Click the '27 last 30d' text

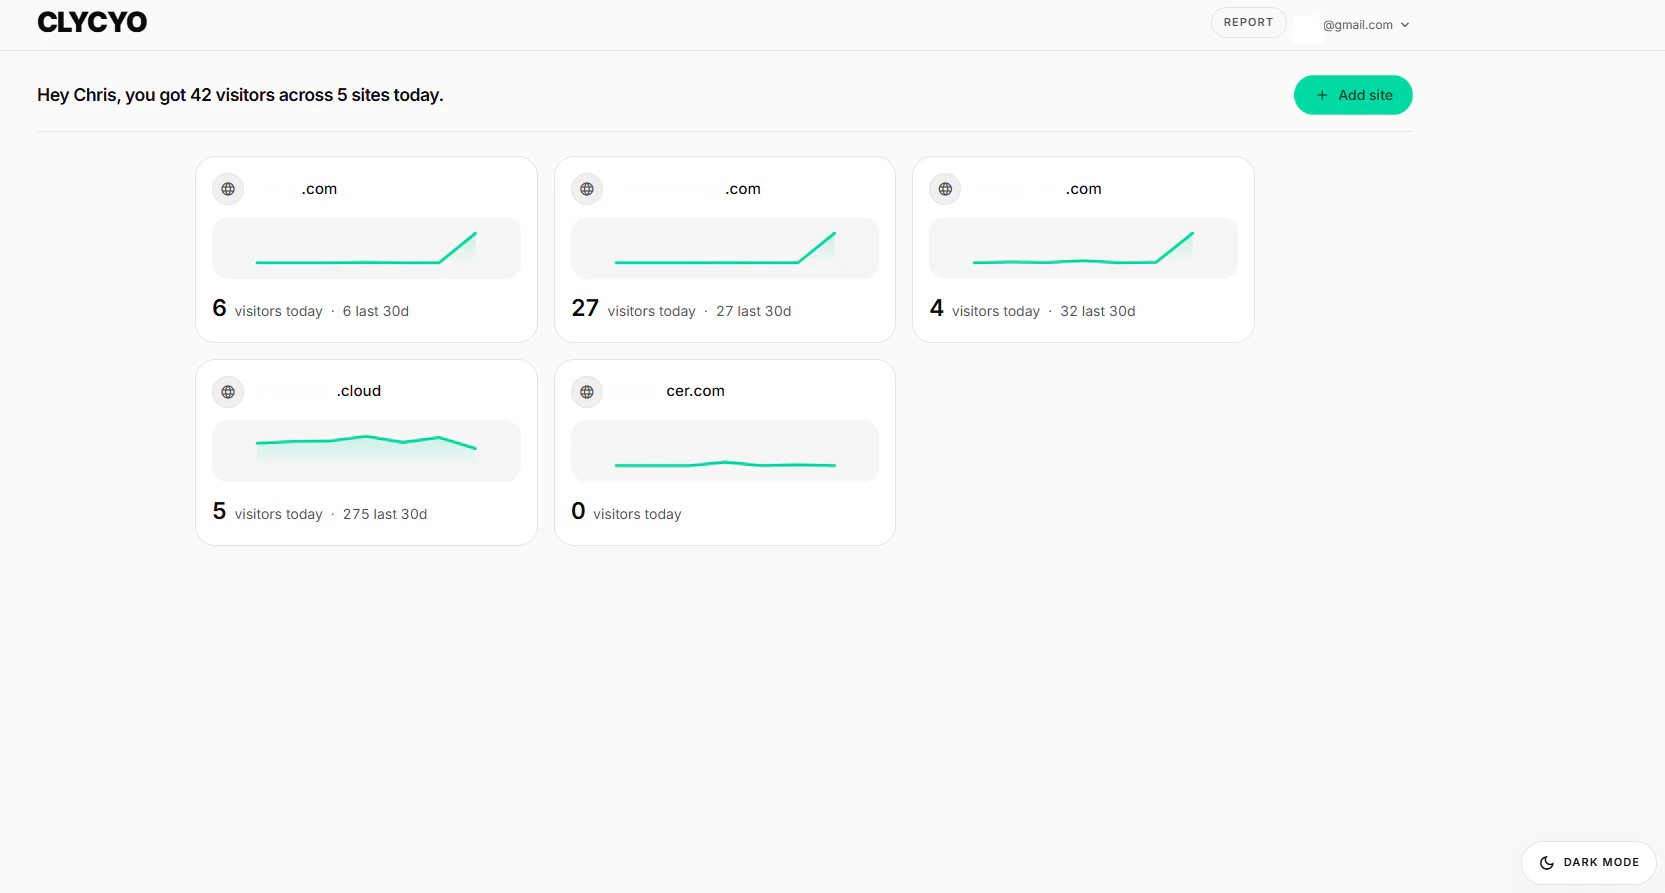754,311
